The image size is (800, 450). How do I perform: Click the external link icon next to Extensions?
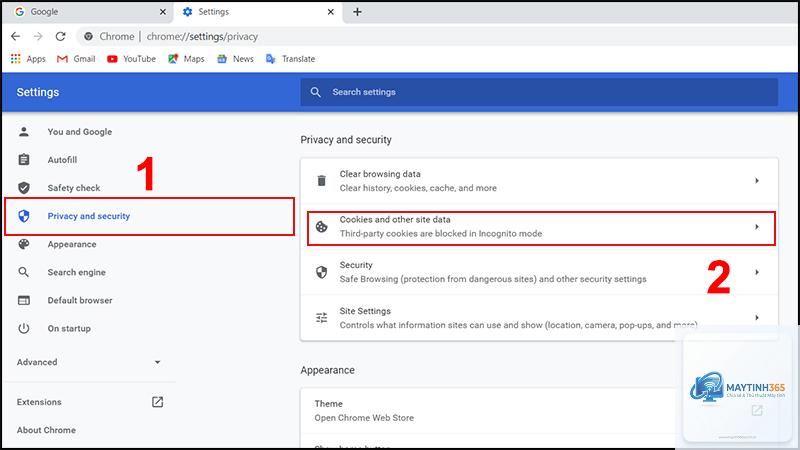pyautogui.click(x=158, y=402)
